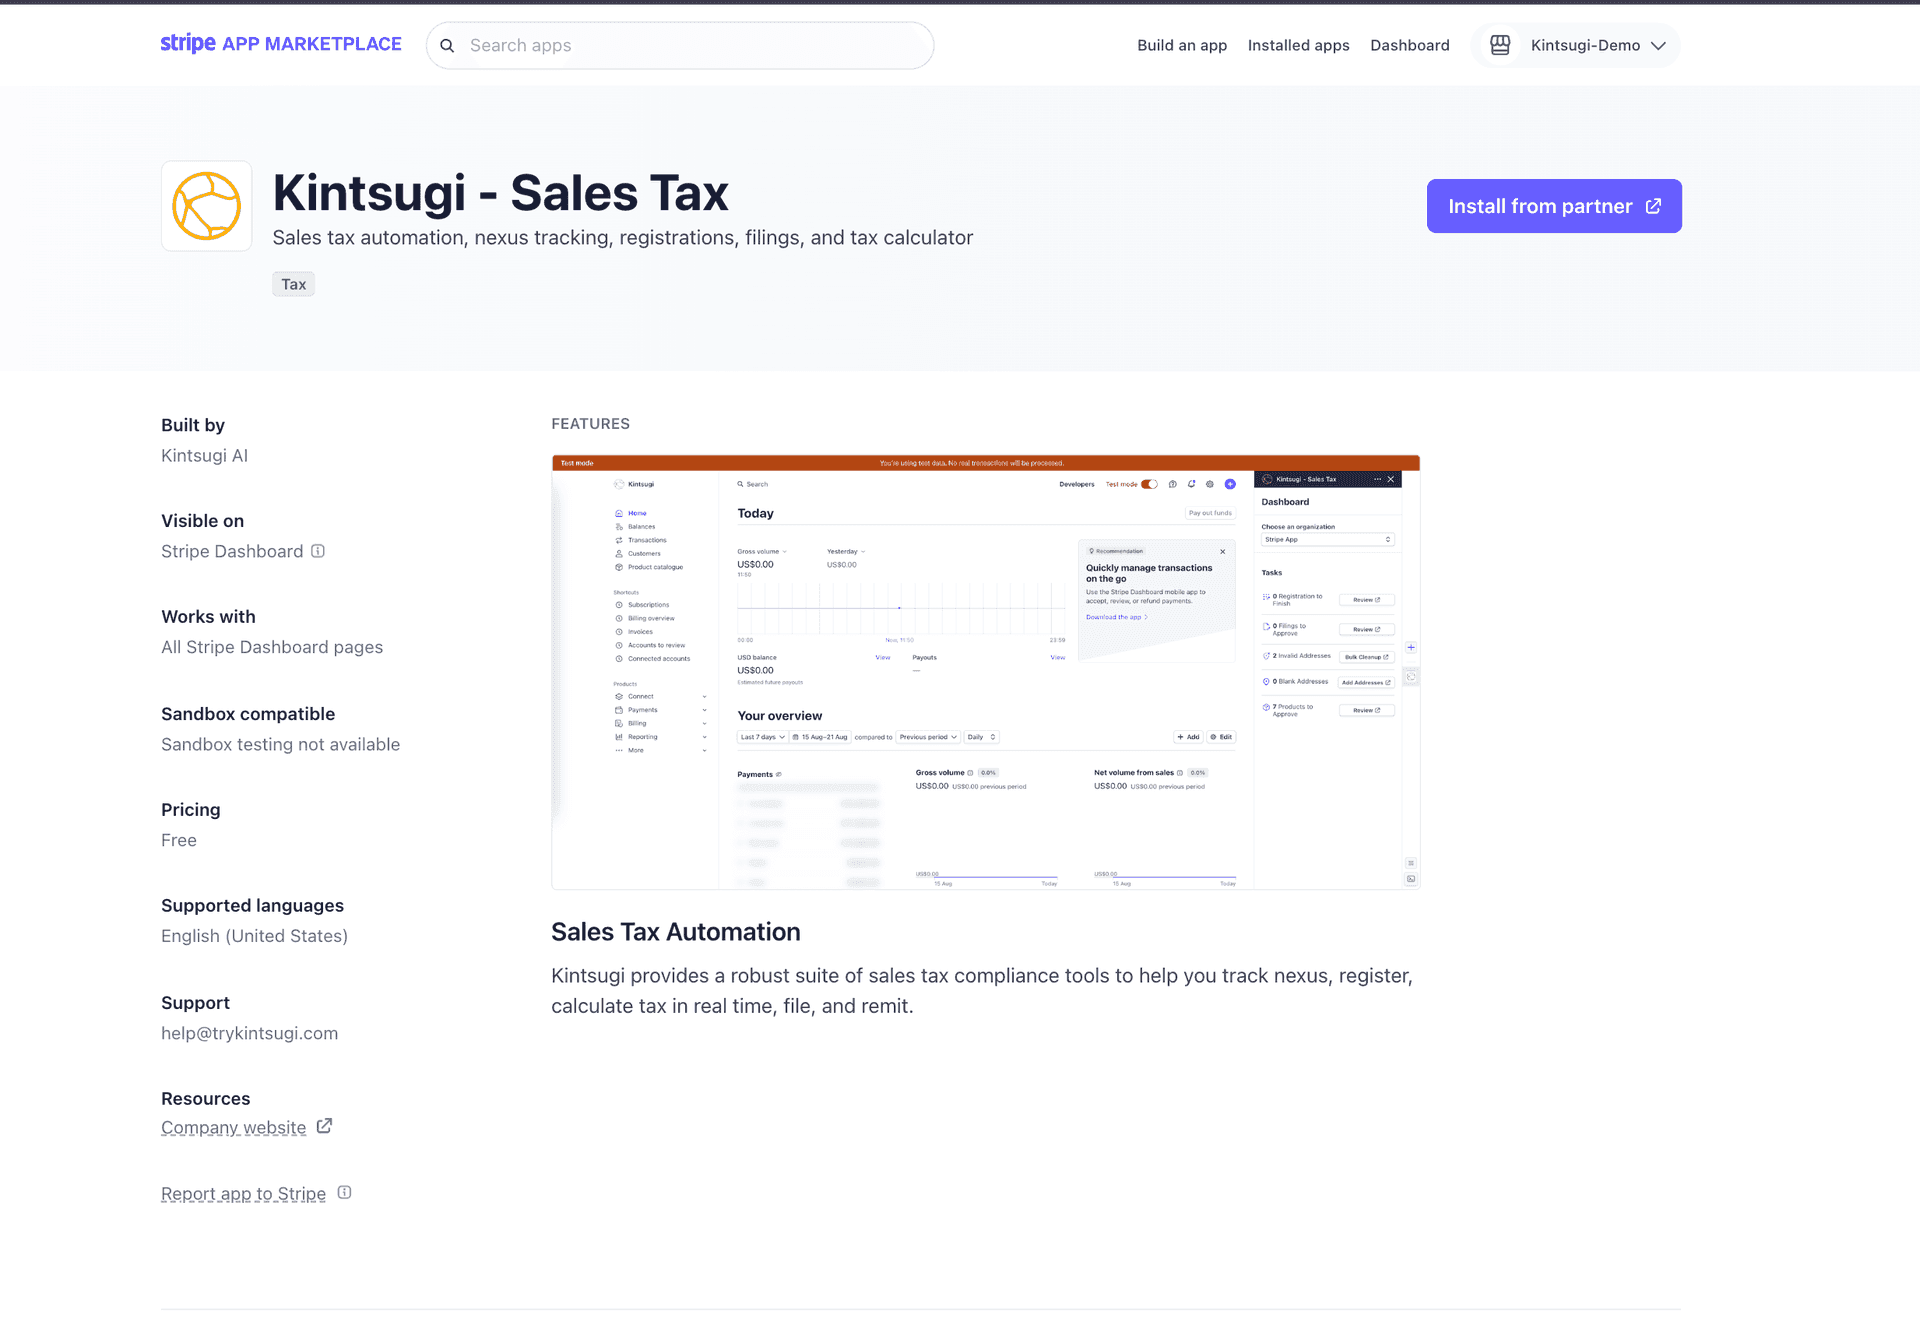The width and height of the screenshot is (1920, 1339).
Task: Click the help@trykintsugi.com support email
Action: 249,1033
